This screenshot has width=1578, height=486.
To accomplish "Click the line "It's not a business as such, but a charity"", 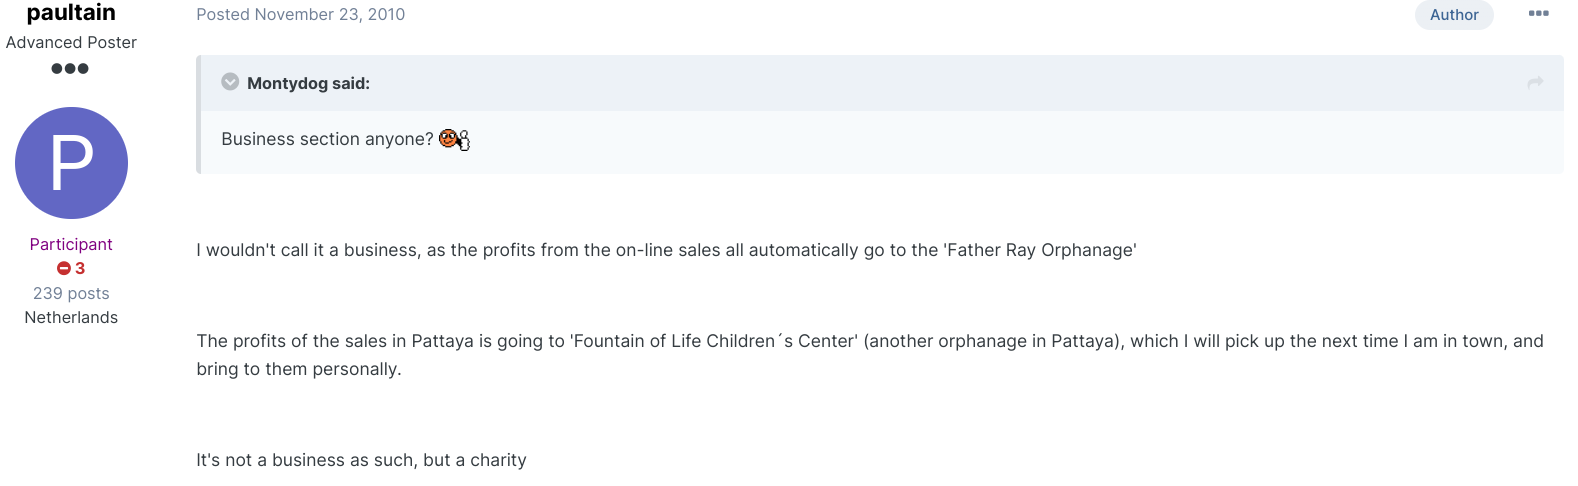I will [x=361, y=460].
